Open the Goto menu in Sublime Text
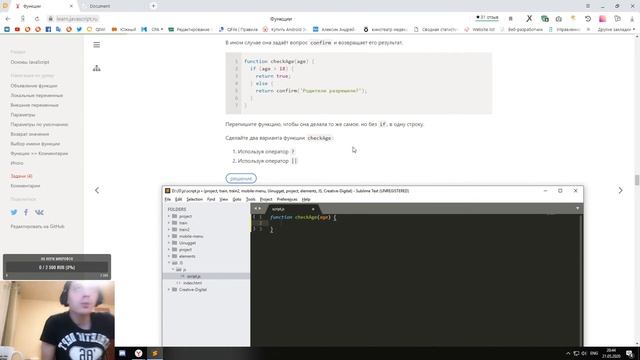Image resolution: width=640 pixels, height=360 pixels. tap(237, 199)
